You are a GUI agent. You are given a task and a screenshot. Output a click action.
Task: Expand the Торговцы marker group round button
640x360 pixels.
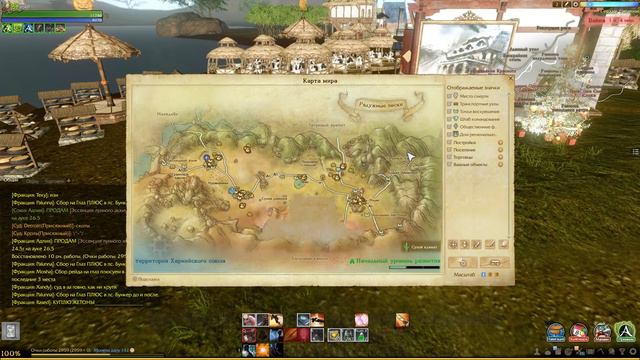(x=500, y=157)
